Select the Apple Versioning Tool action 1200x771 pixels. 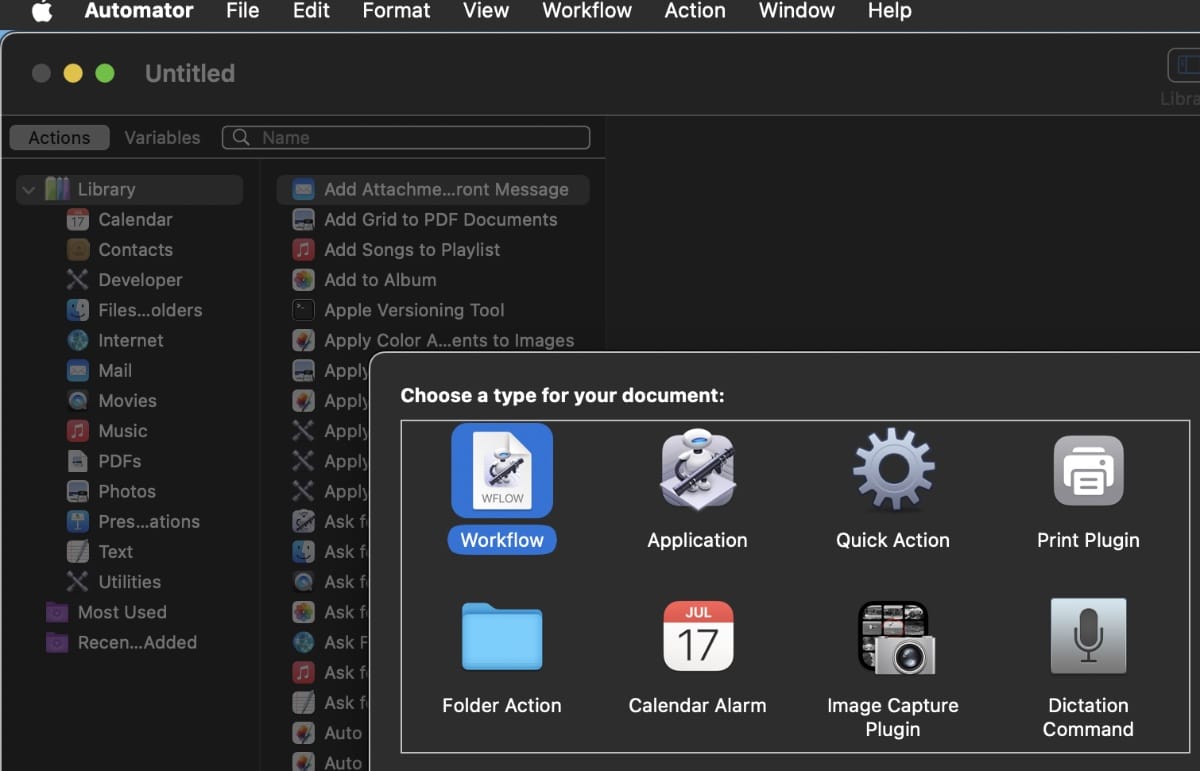coord(414,310)
